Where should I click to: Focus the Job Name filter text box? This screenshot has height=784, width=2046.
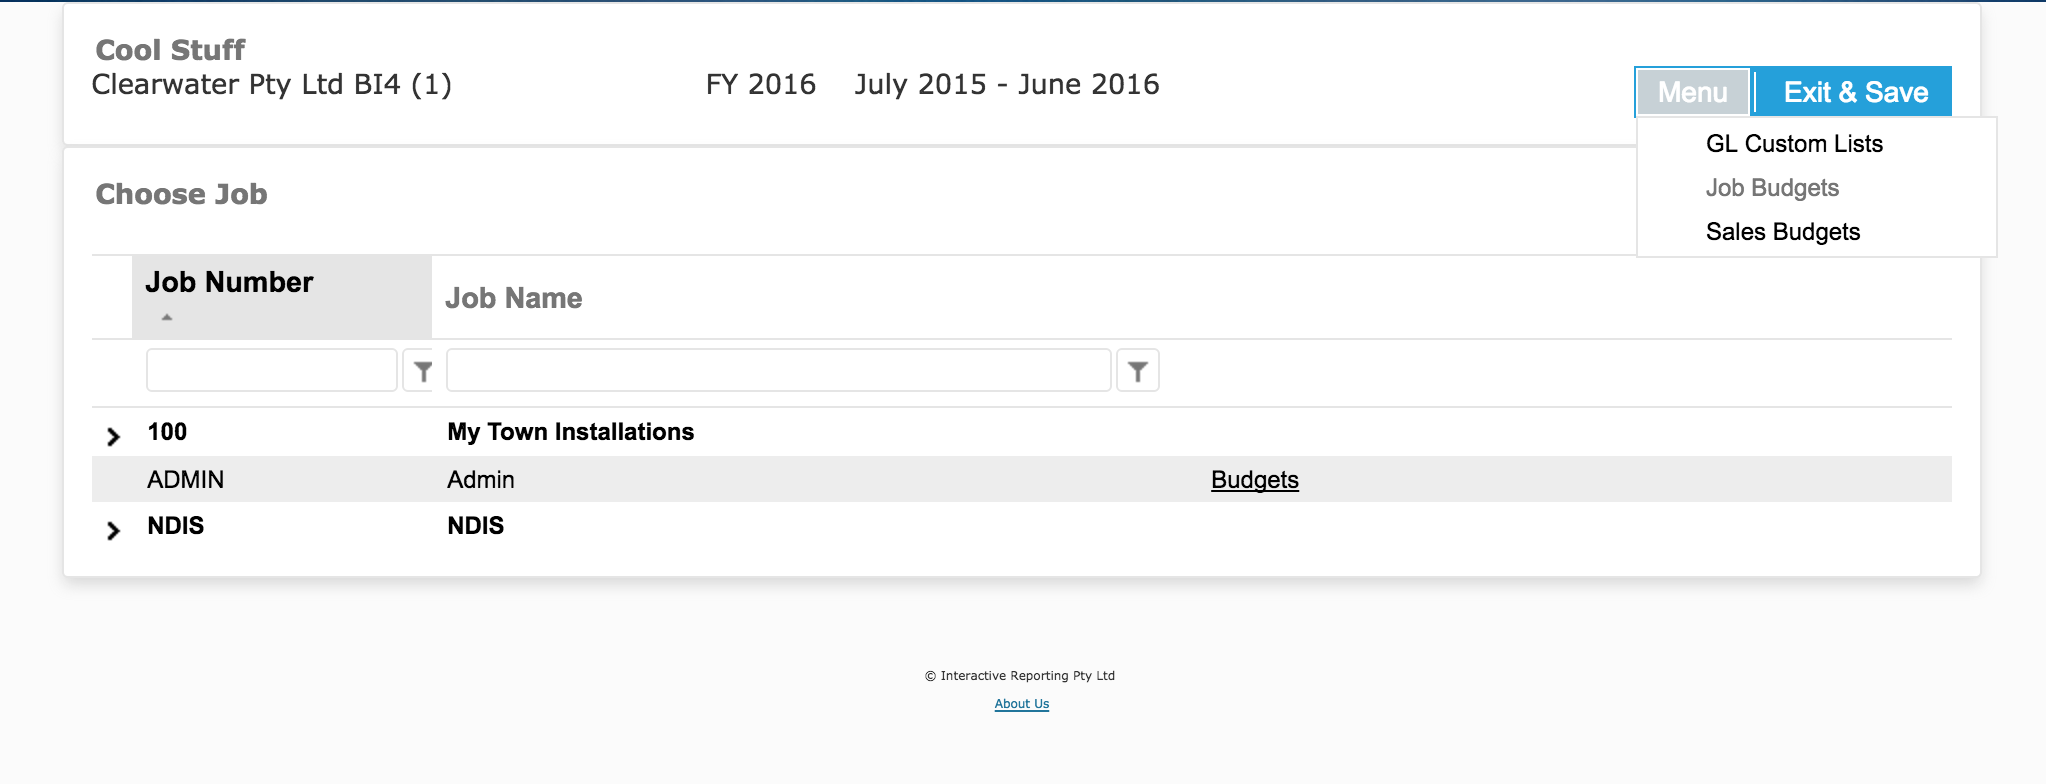coord(779,370)
